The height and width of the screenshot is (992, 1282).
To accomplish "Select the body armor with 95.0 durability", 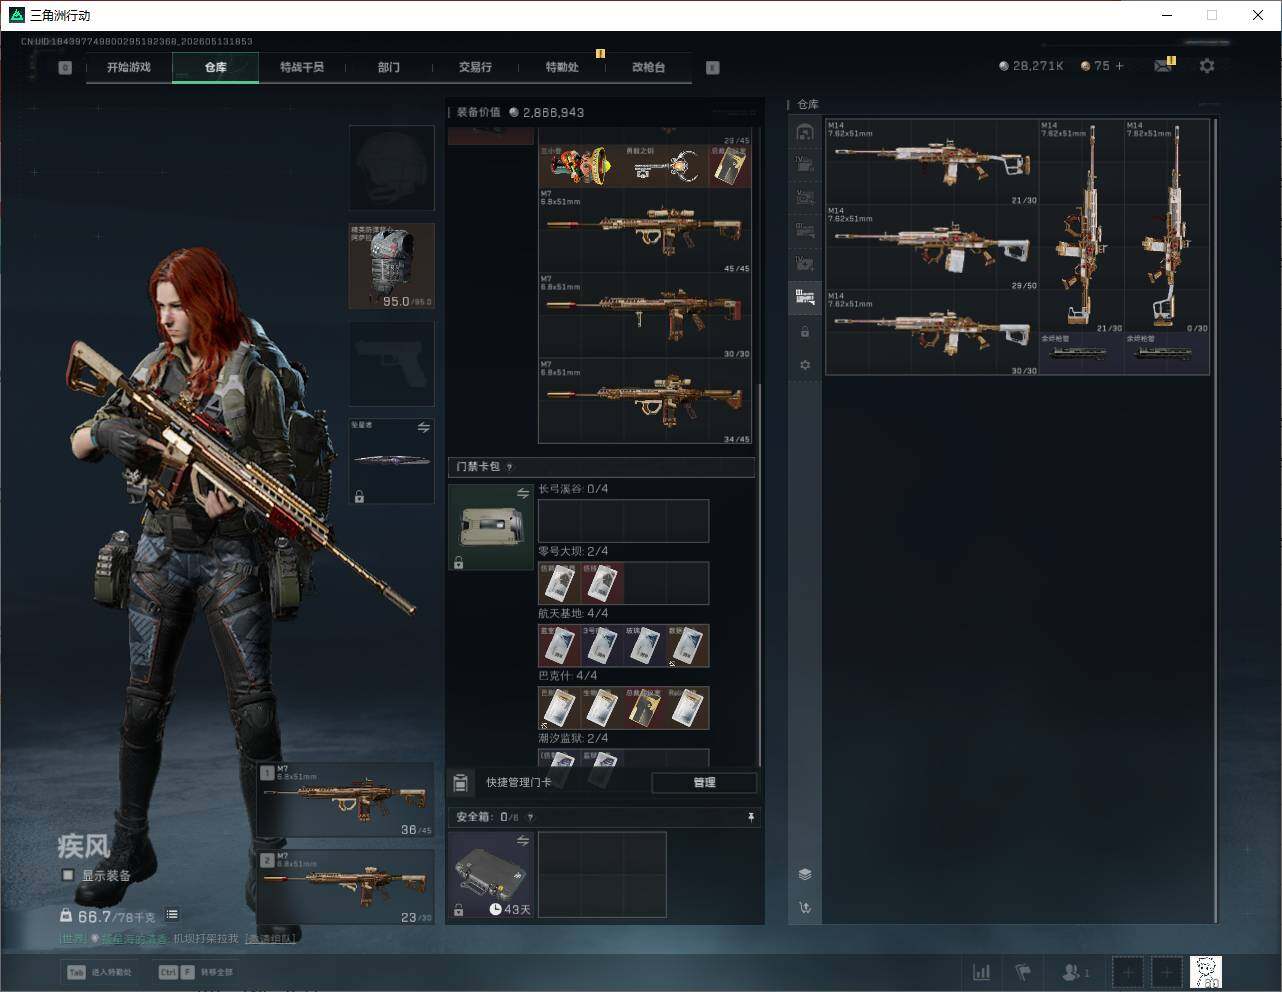I will [x=392, y=266].
